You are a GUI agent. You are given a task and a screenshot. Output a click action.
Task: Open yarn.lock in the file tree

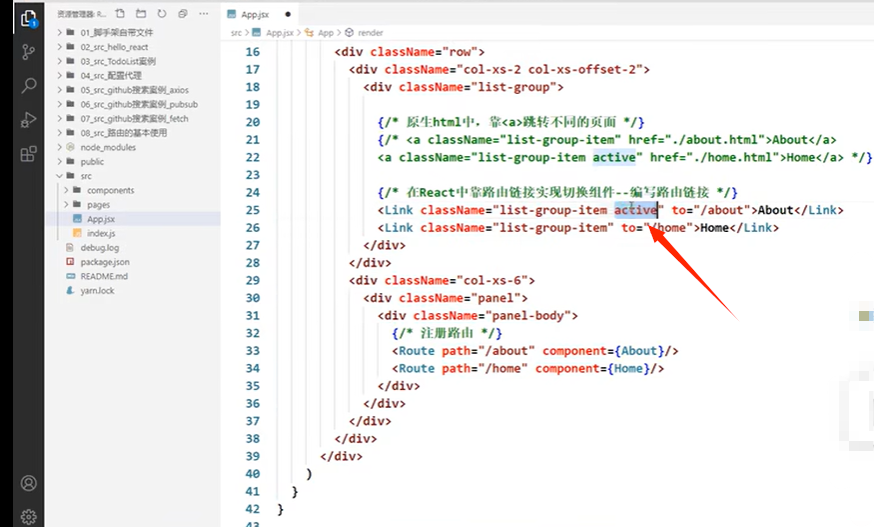click(97, 291)
